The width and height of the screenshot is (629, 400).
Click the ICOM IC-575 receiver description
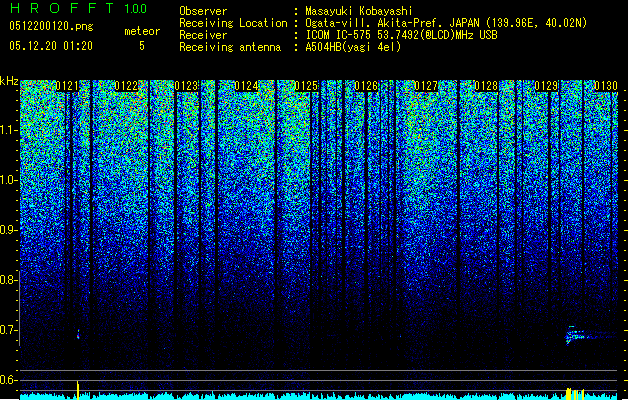click(x=401, y=35)
